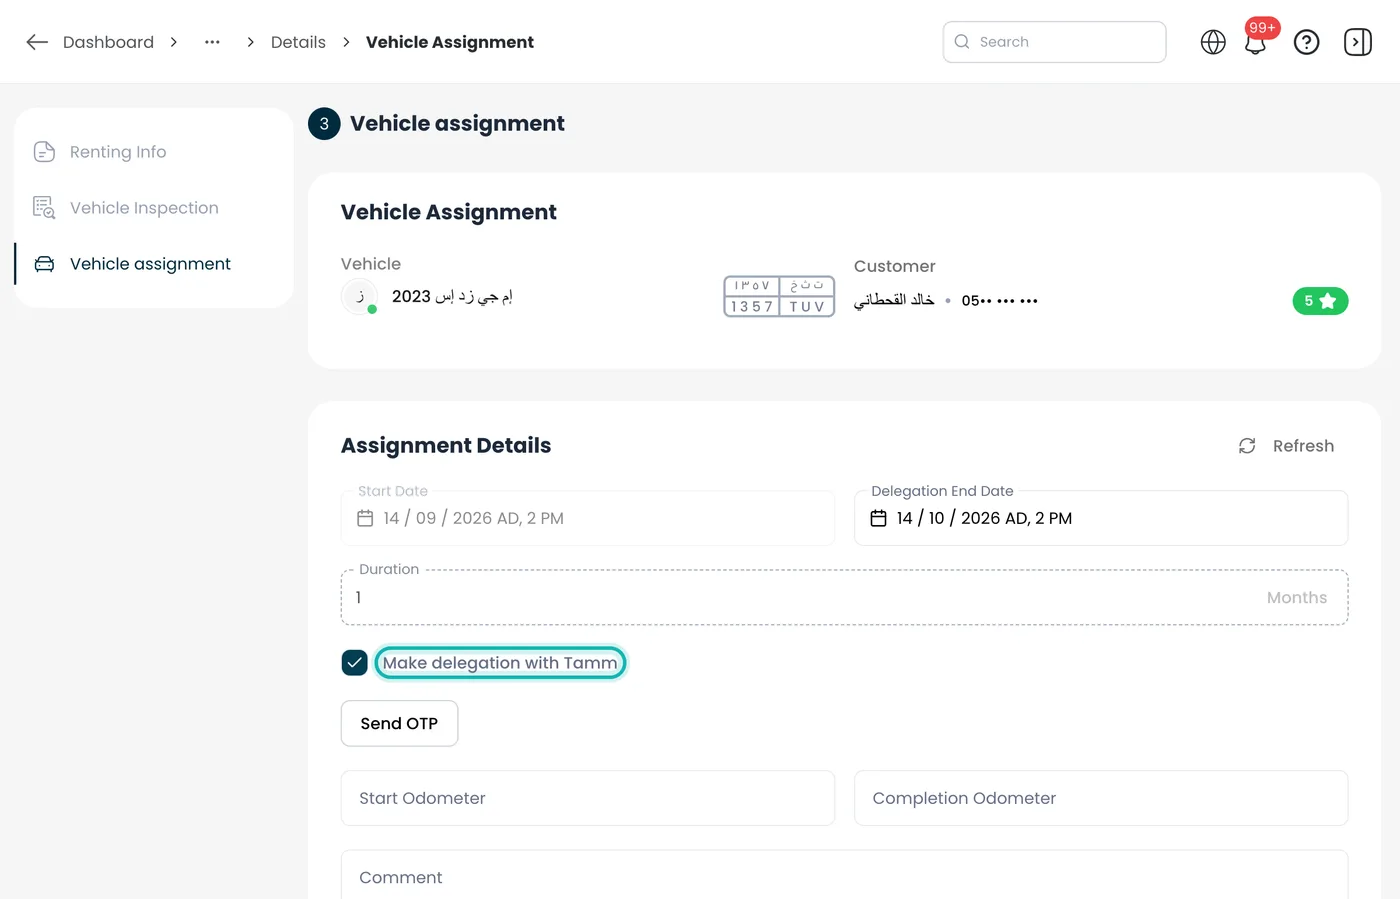Click the Vehicle Assignment breadcrumb
Viewport: 1400px width, 899px height.
(x=450, y=42)
